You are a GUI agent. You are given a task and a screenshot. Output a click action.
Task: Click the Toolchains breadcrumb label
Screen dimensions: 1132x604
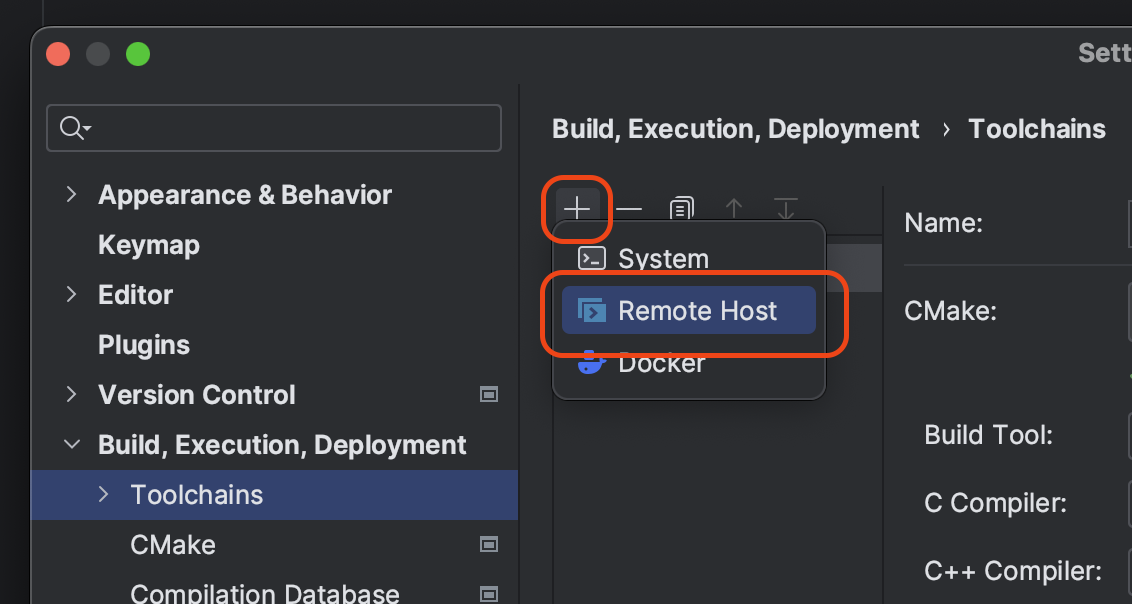[x=1037, y=129]
